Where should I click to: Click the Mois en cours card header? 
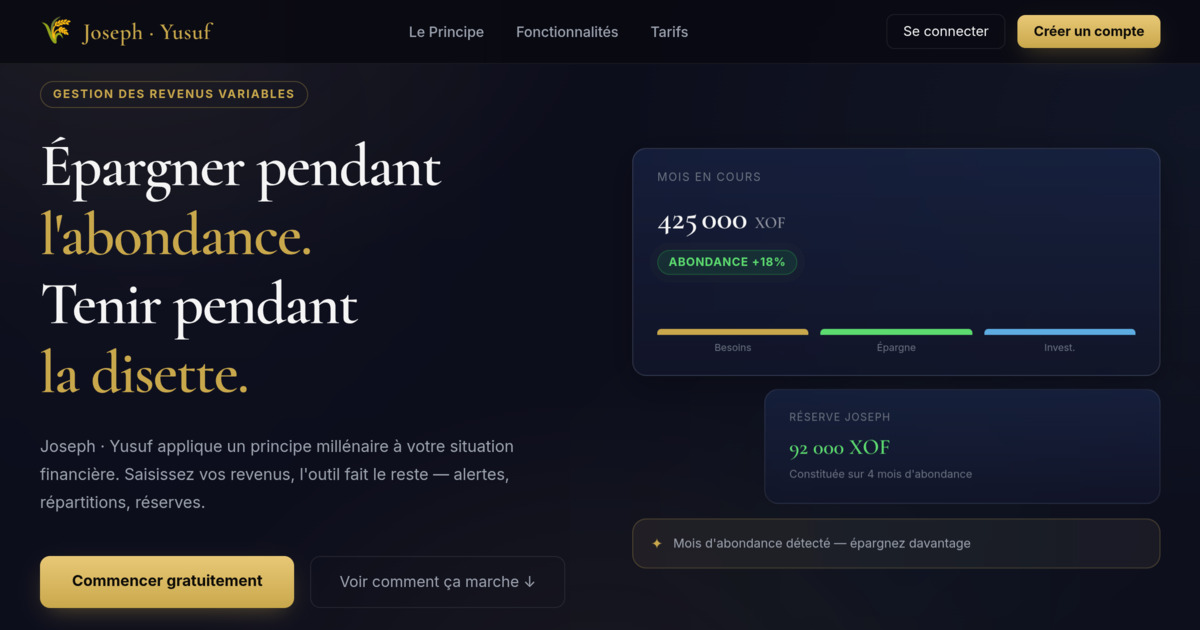pyautogui.click(x=709, y=177)
